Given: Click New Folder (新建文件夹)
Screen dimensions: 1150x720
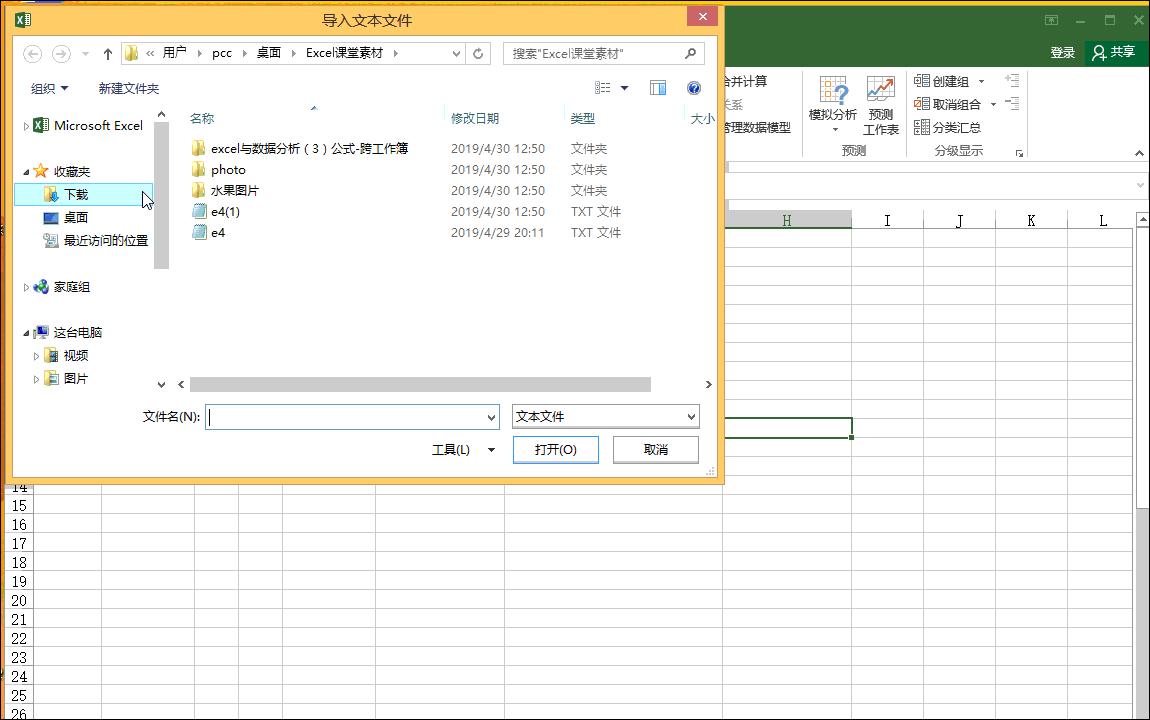Looking at the screenshot, I should pyautogui.click(x=128, y=88).
